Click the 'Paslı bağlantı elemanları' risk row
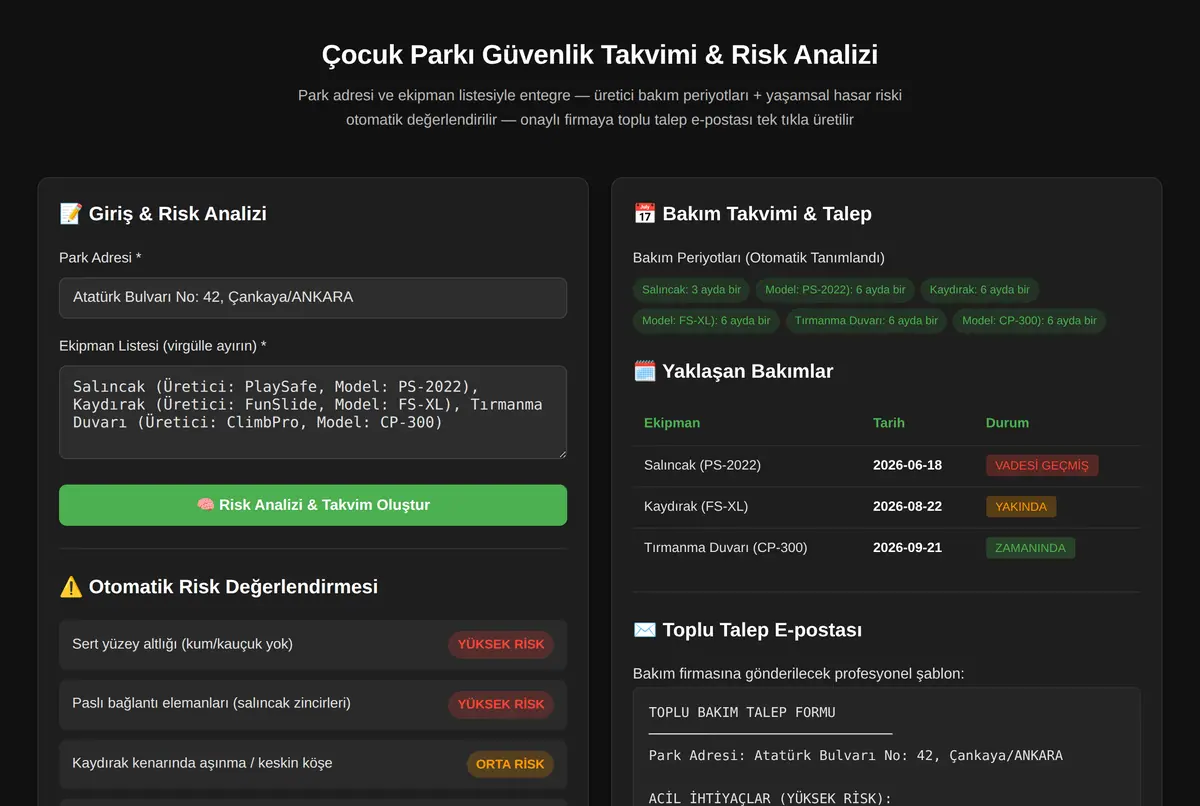The height and width of the screenshot is (806, 1200). pos(313,704)
